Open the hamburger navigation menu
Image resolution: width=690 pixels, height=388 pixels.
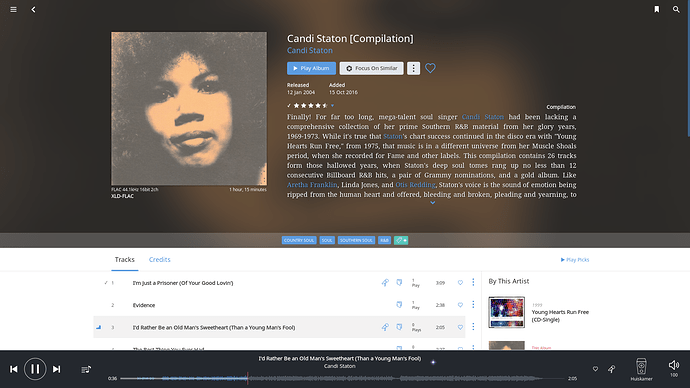pos(14,9)
